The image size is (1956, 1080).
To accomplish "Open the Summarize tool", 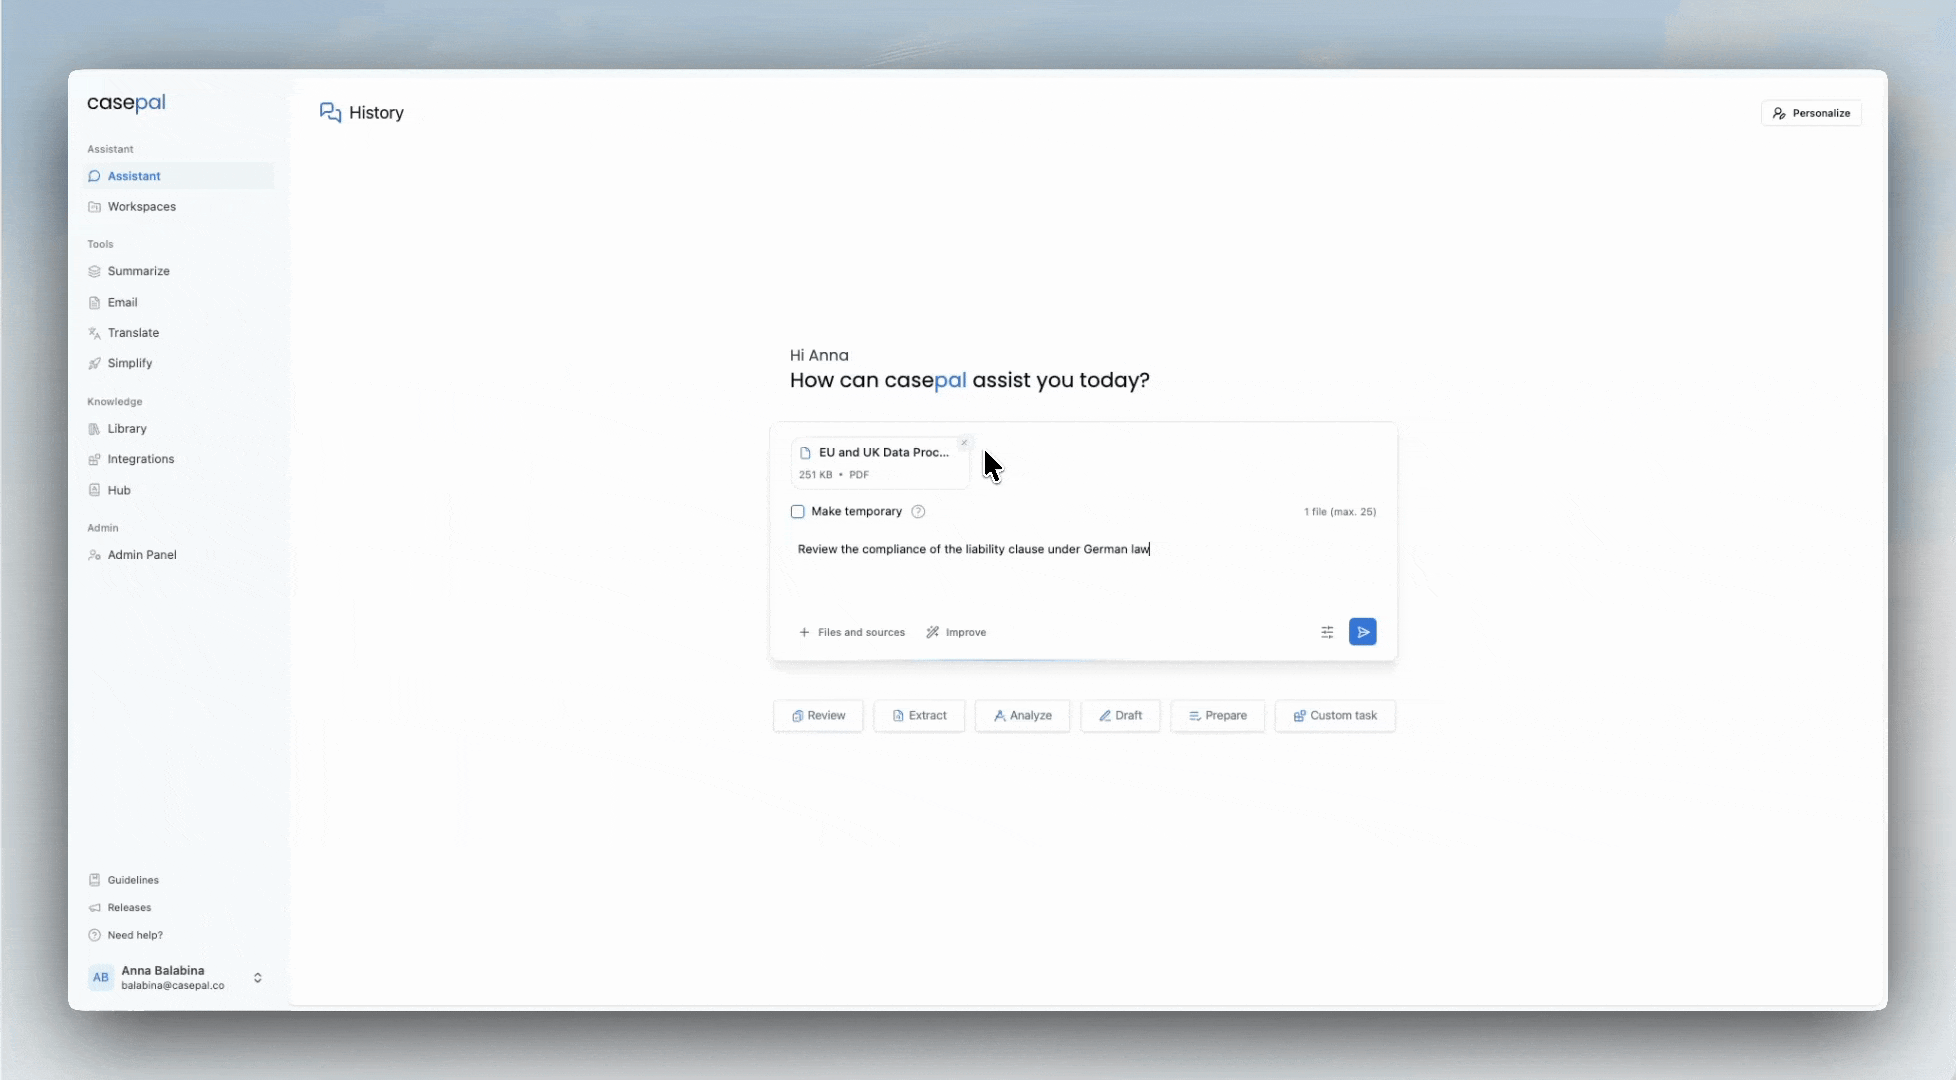I will [x=138, y=271].
